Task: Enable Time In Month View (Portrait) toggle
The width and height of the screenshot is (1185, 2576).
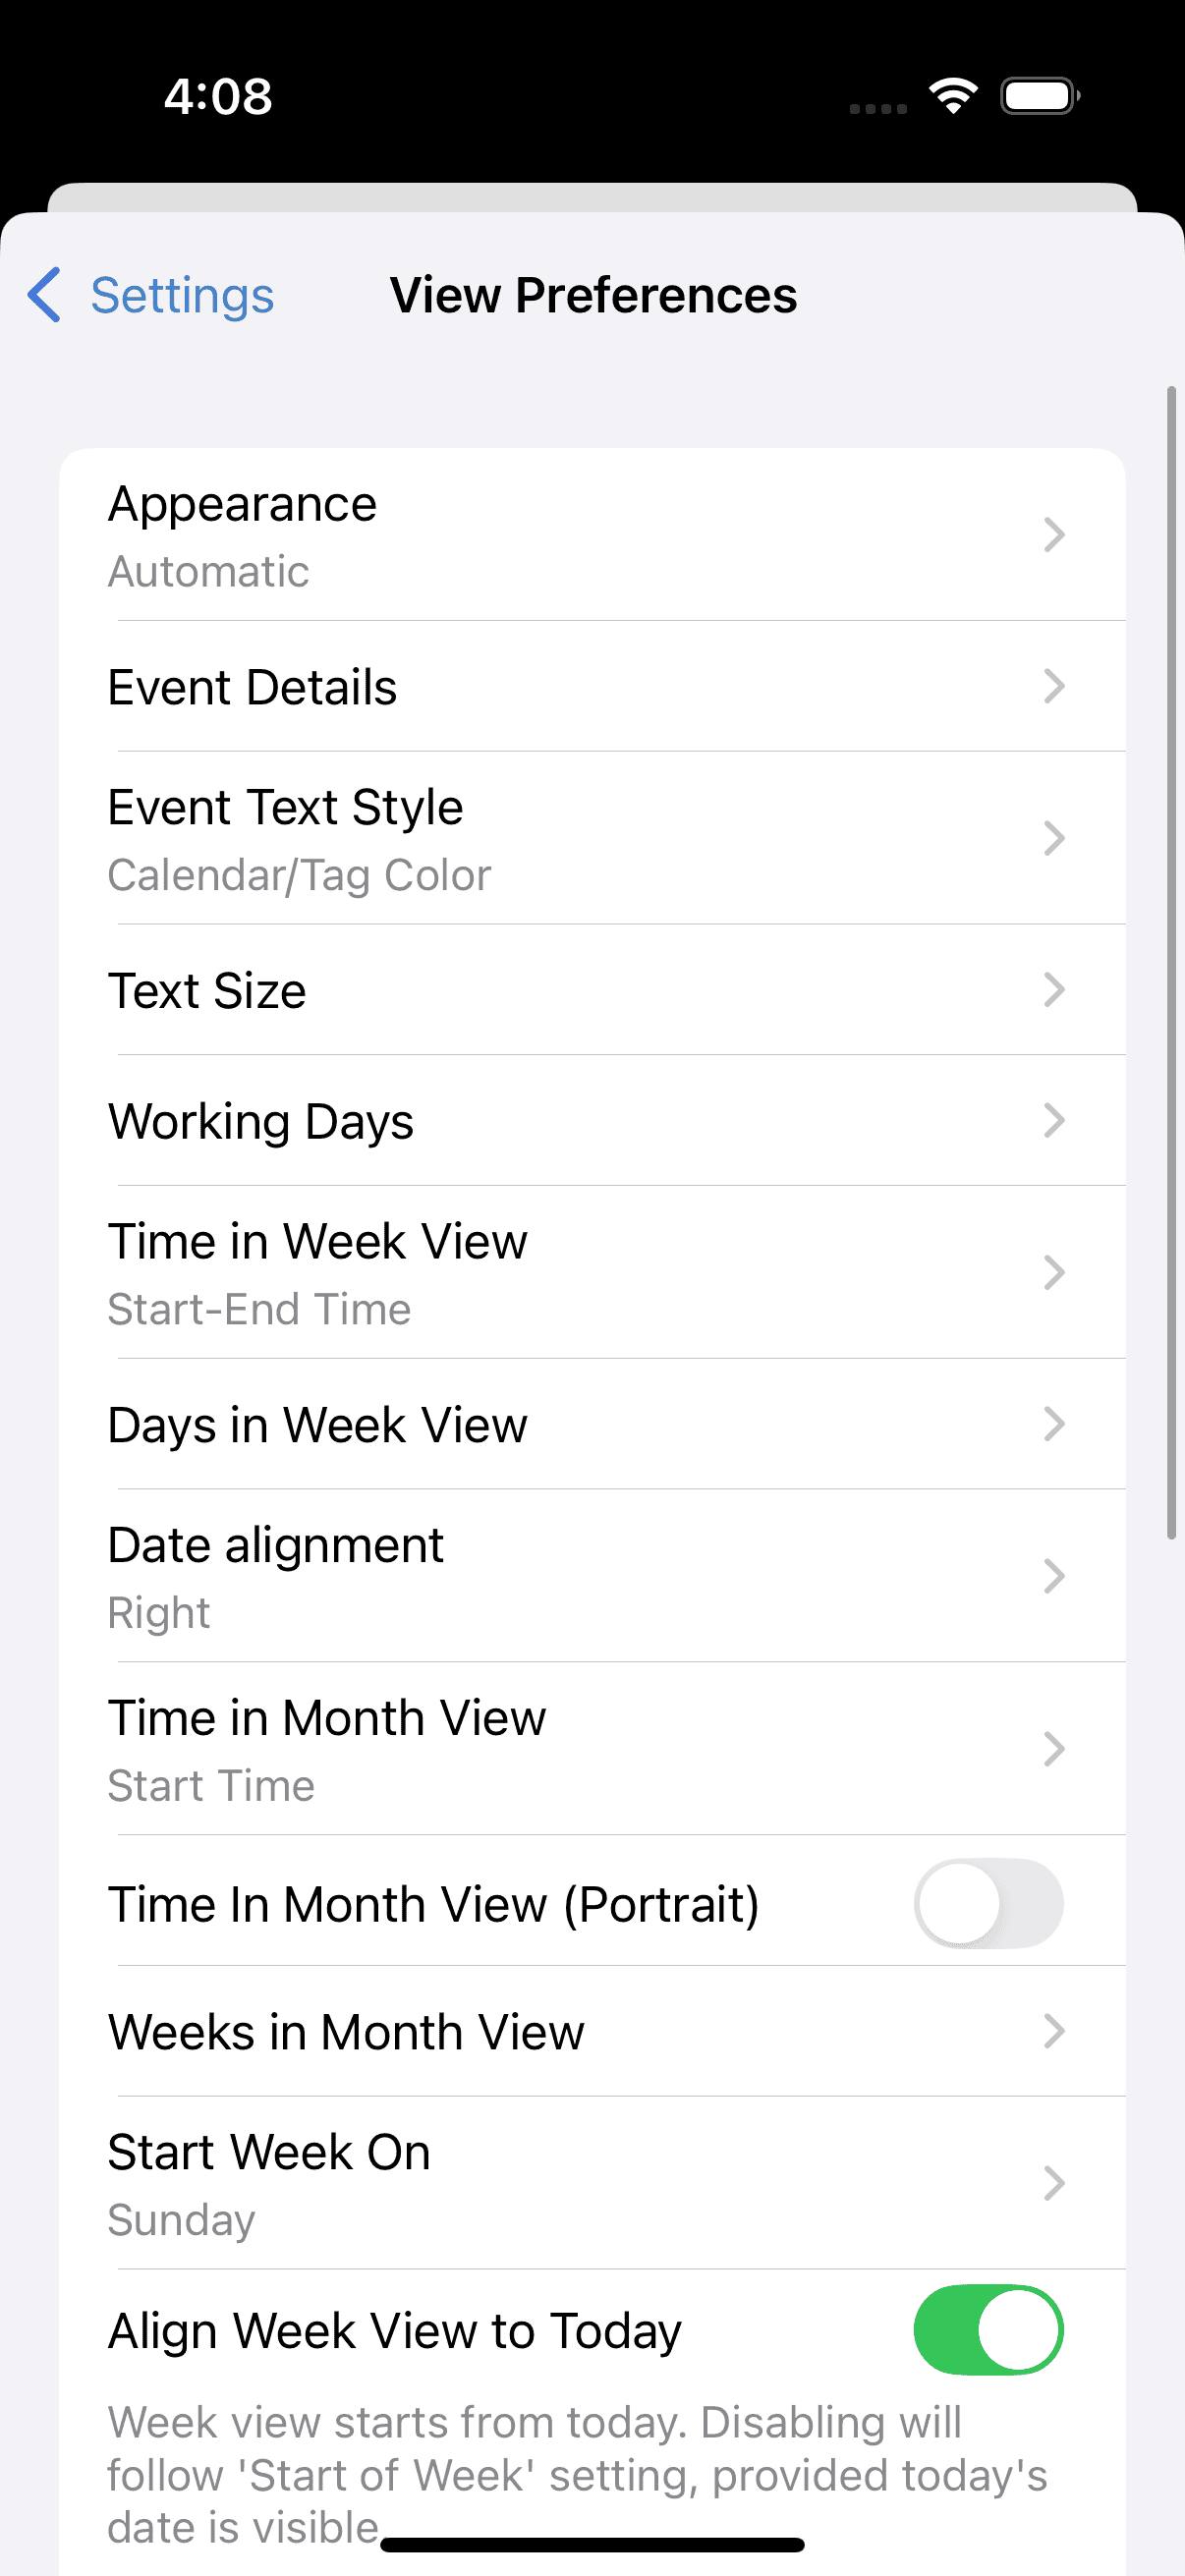Action: click(x=988, y=1903)
